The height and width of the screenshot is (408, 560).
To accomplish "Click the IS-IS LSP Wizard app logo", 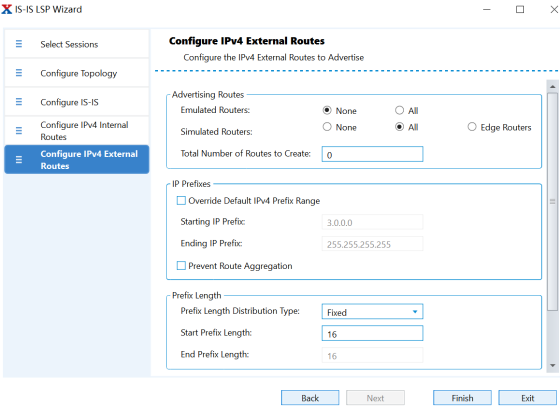I will pyautogui.click(x=6, y=9).
